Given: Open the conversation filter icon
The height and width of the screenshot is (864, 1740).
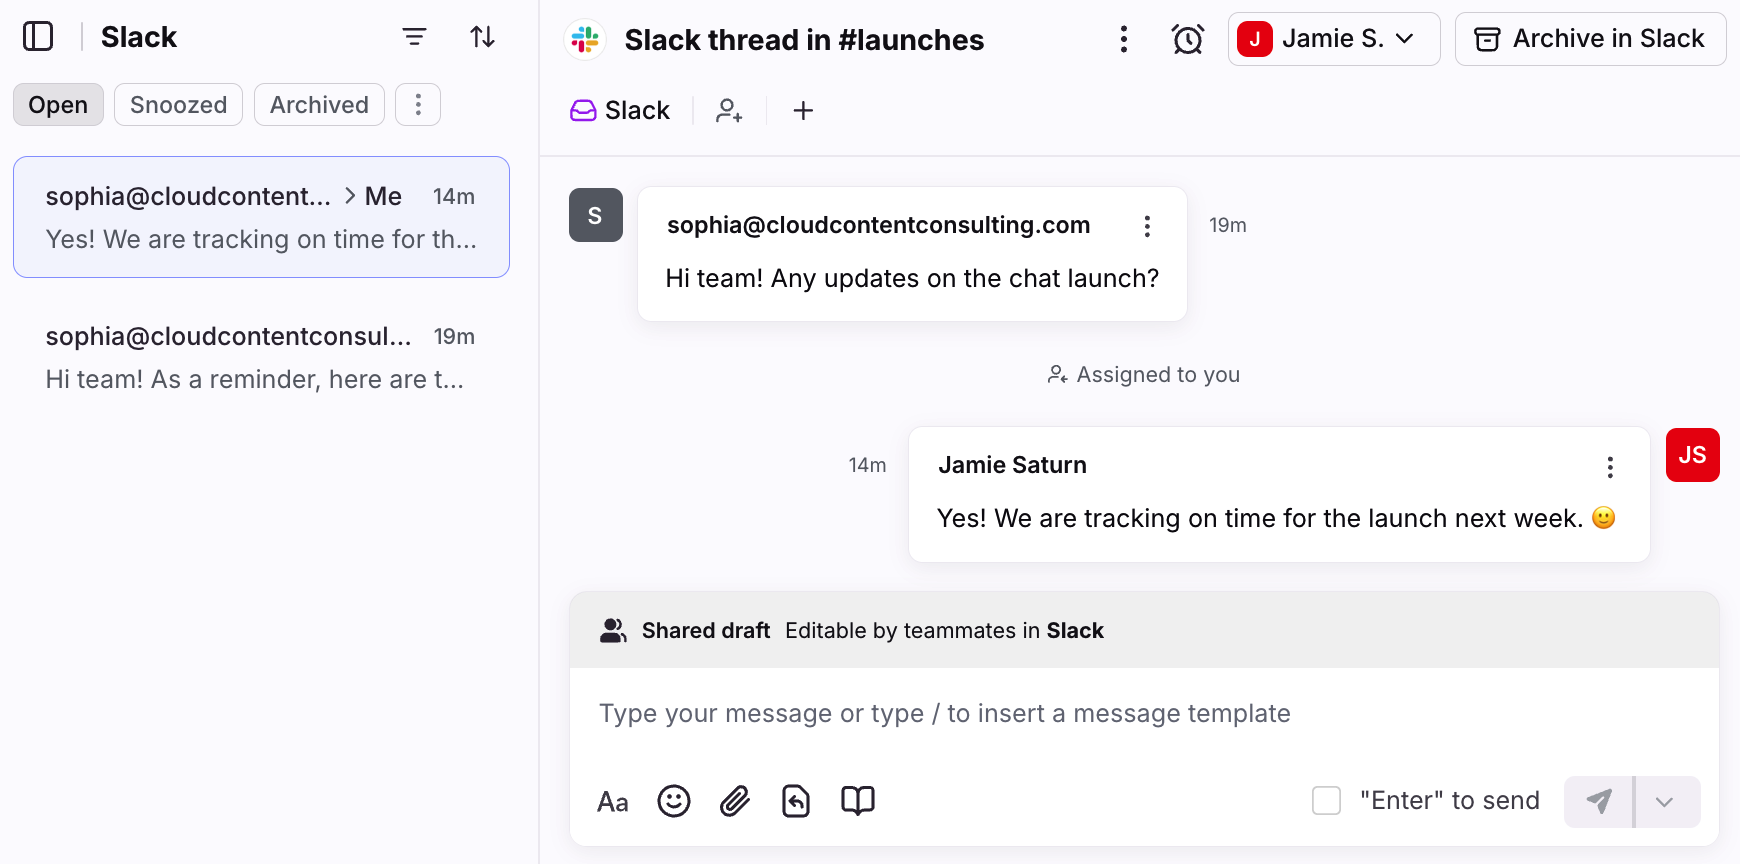Looking at the screenshot, I should (414, 37).
